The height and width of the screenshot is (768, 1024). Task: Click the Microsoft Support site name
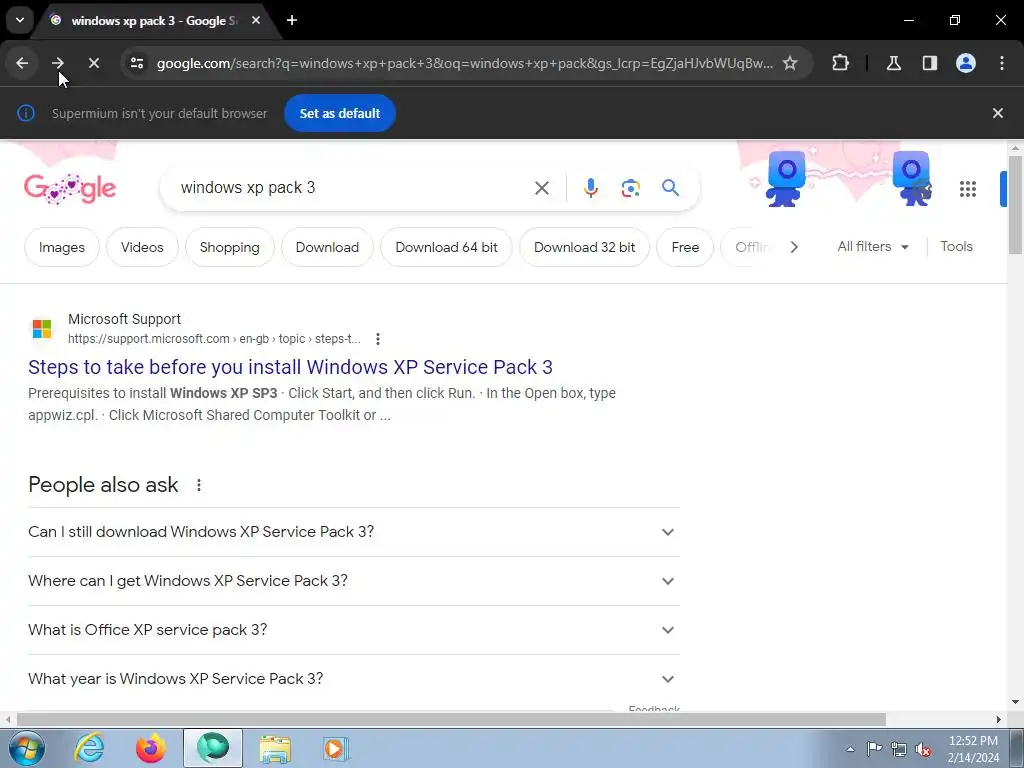pos(124,319)
